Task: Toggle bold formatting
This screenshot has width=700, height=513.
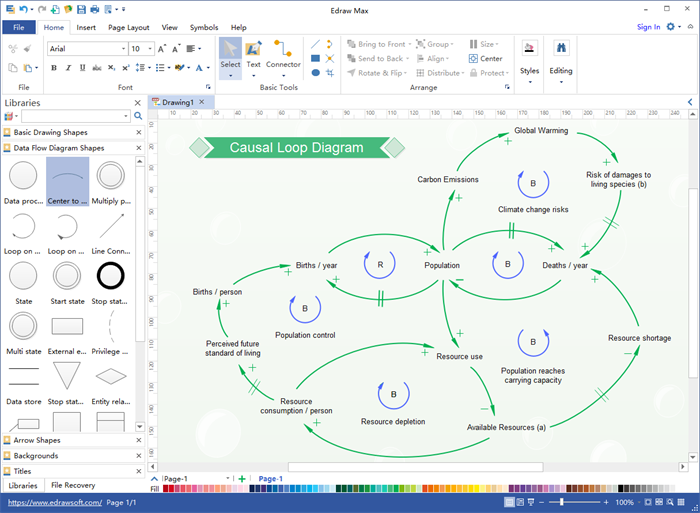Action: click(53, 68)
